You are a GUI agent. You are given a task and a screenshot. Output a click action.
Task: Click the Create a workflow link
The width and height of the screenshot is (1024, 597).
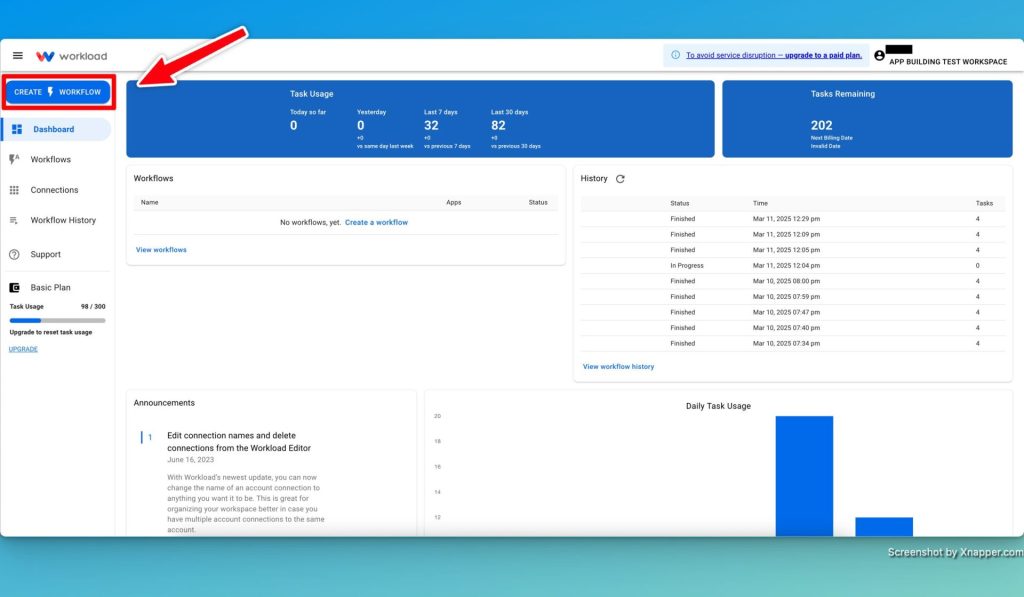click(376, 222)
